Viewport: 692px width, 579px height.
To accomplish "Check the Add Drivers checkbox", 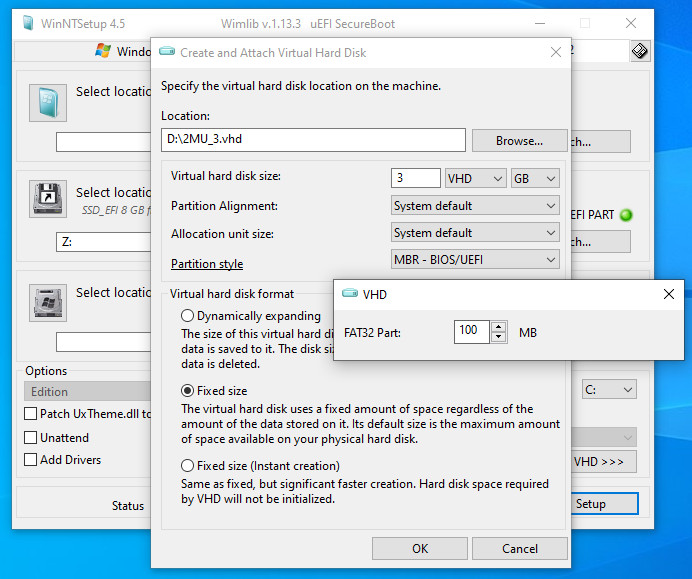I will tap(30, 460).
